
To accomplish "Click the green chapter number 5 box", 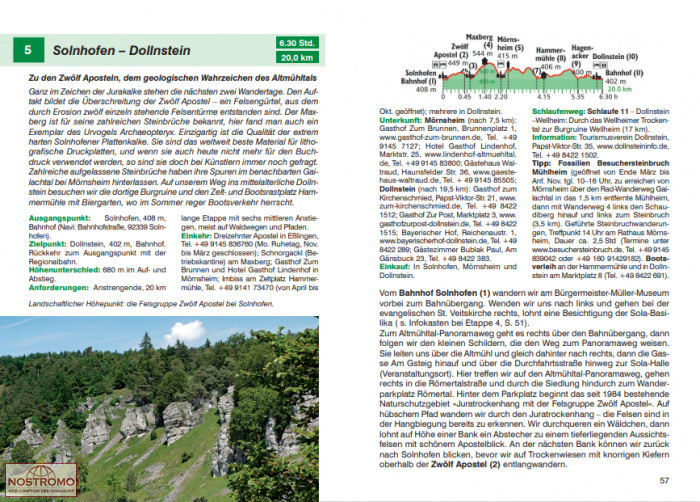I will coord(29,50).
